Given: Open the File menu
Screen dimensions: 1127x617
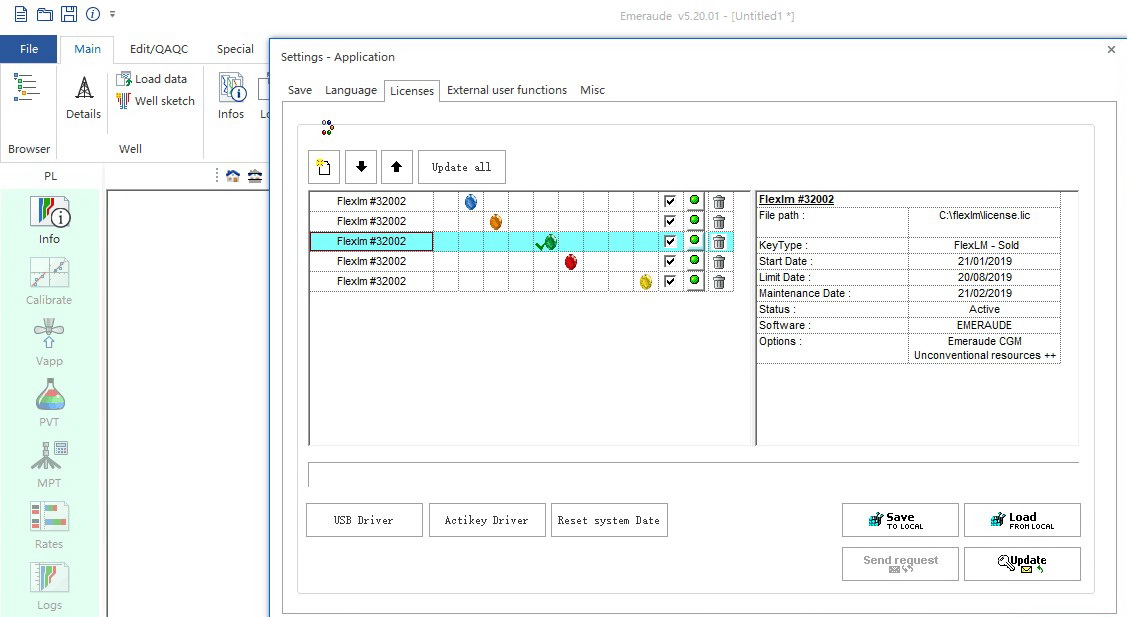Looking at the screenshot, I should coord(29,49).
